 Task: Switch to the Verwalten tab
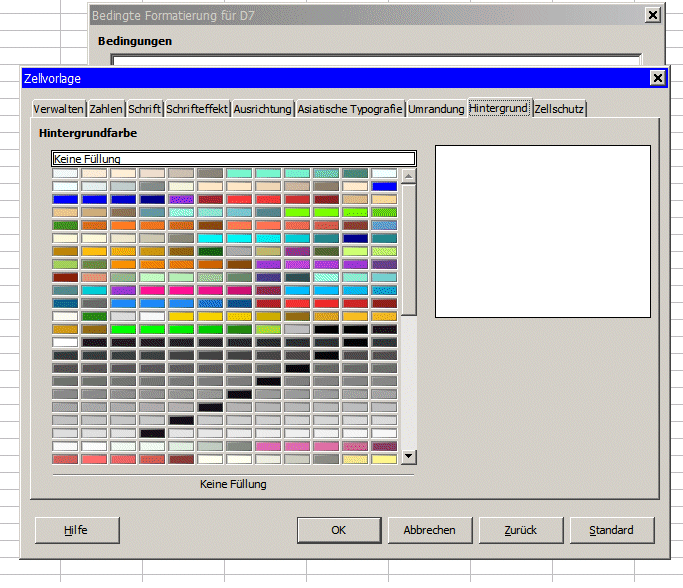tap(58, 109)
